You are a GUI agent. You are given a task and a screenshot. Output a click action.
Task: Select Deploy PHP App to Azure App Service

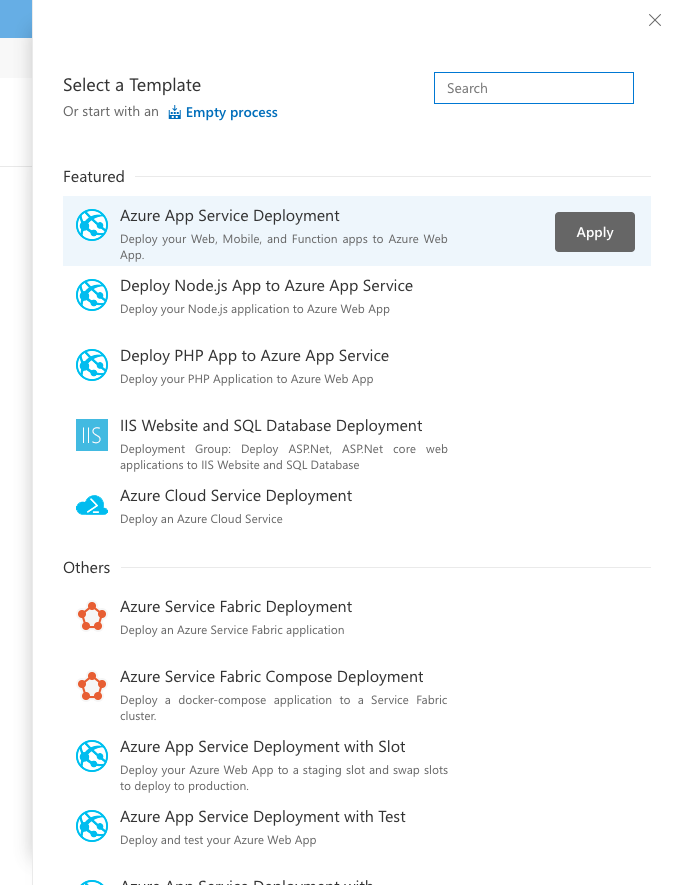pyautogui.click(x=255, y=356)
